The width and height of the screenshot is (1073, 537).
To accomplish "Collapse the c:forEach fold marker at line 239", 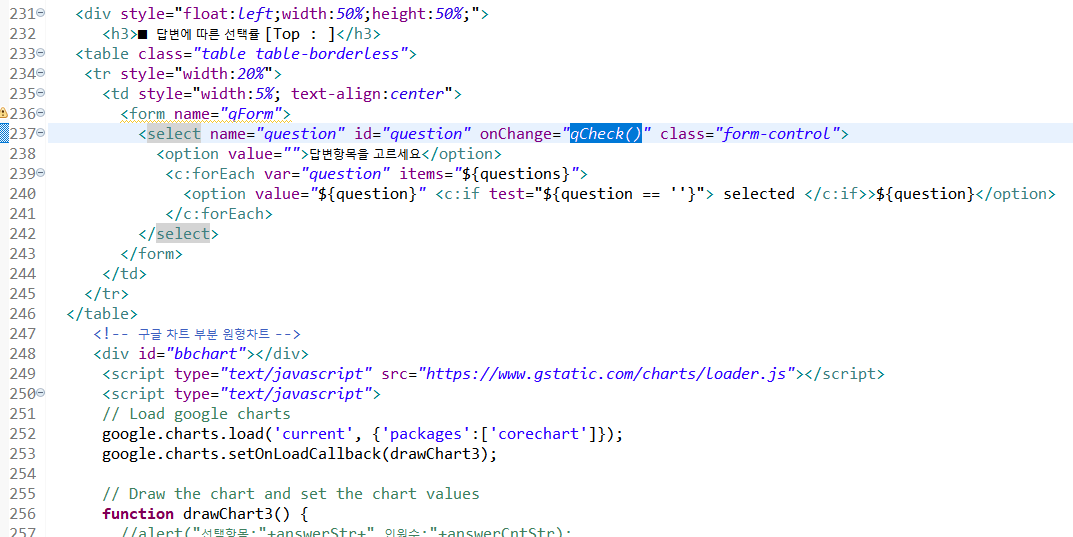I will click(x=40, y=172).
